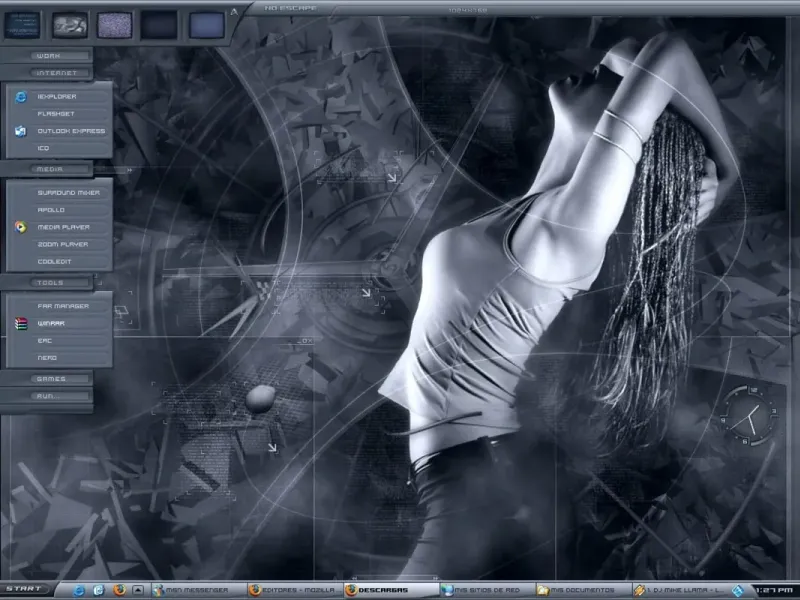
Task: Collapse the Media menu section
Action: pos(50,169)
